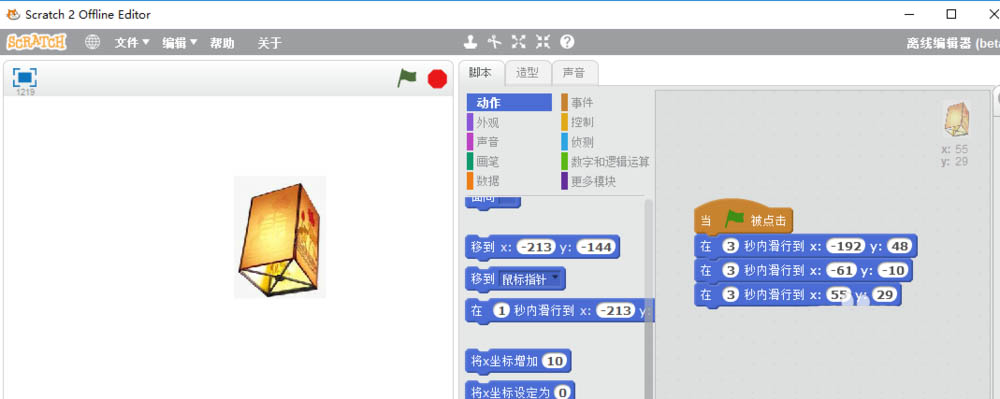The image size is (1000, 399).
Task: Click seconds field of glide to -61 block
Action: pos(730,271)
